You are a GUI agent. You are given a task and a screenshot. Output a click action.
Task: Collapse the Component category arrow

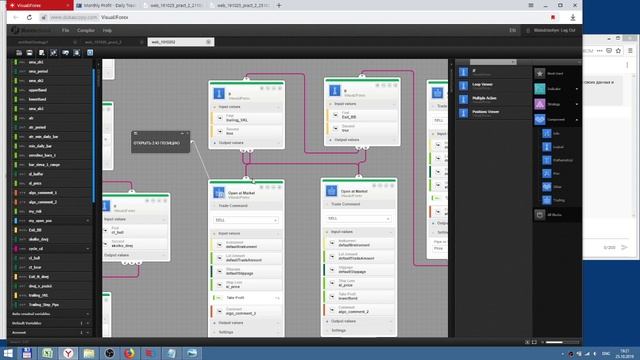[x=577, y=120]
